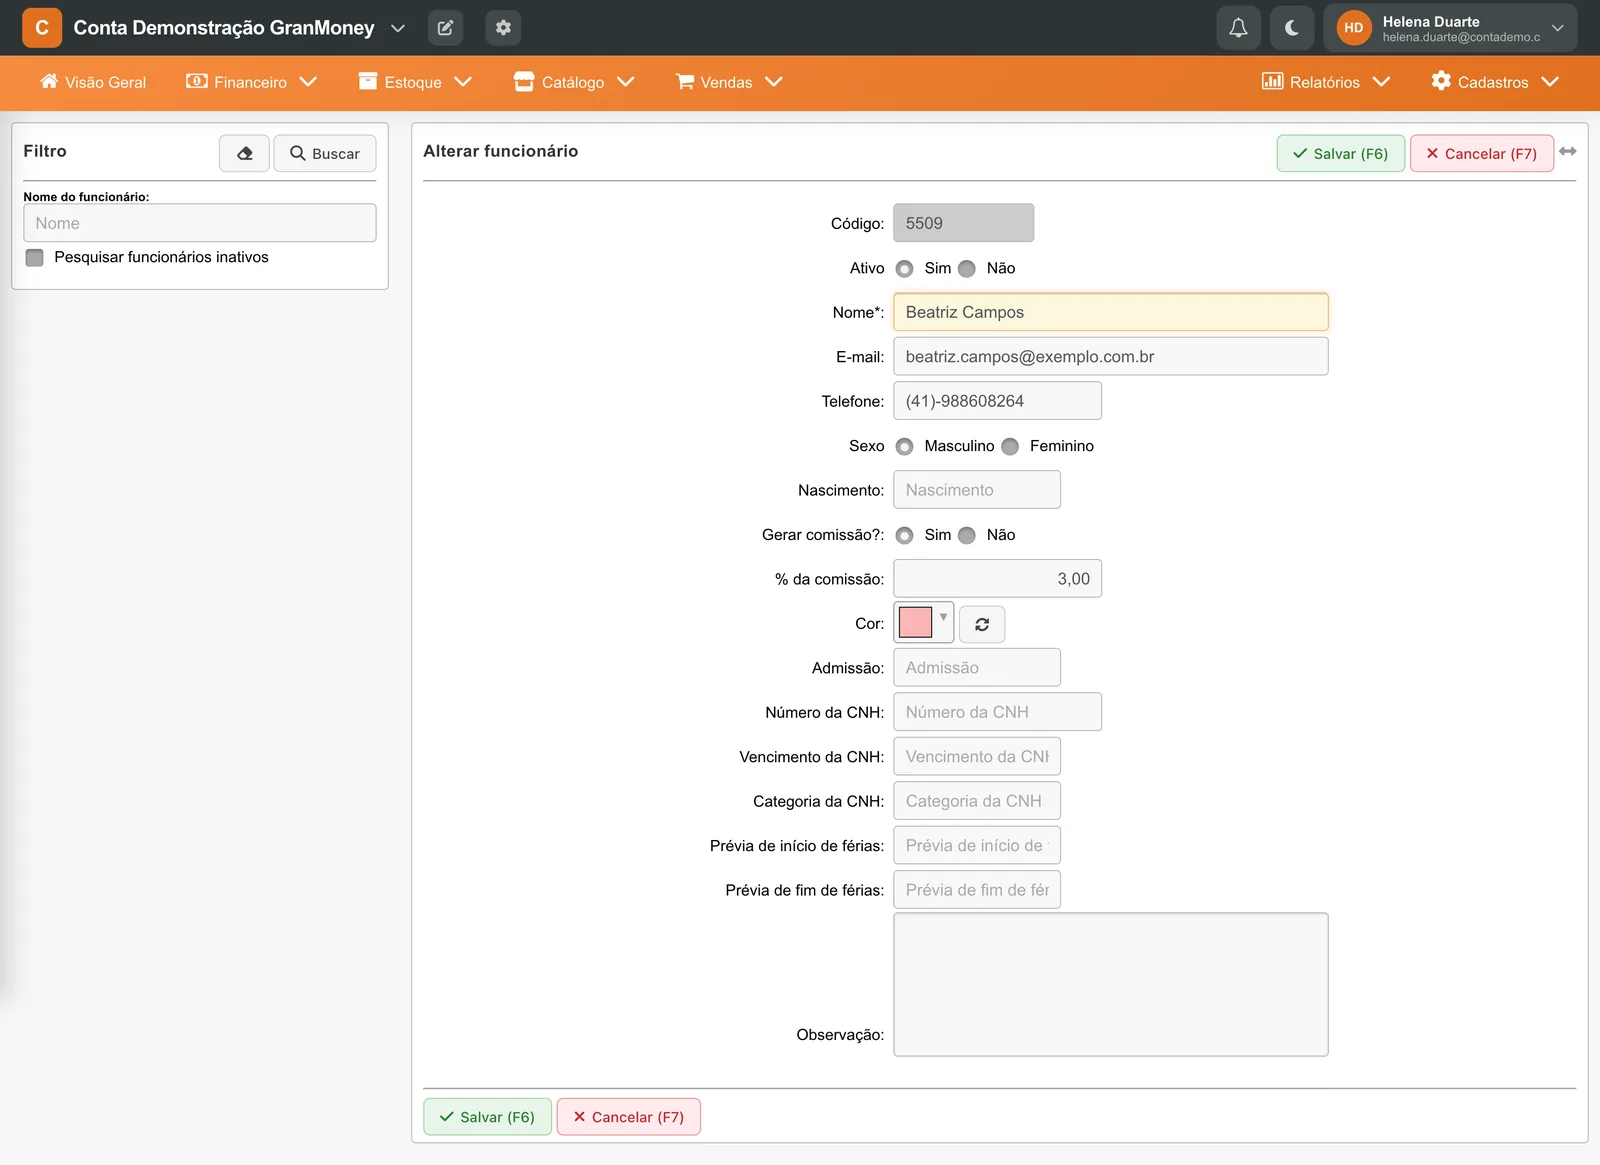Image resolution: width=1600 pixels, height=1165 pixels.
Task: Click the Estoque box icon
Action: pyautogui.click(x=368, y=81)
